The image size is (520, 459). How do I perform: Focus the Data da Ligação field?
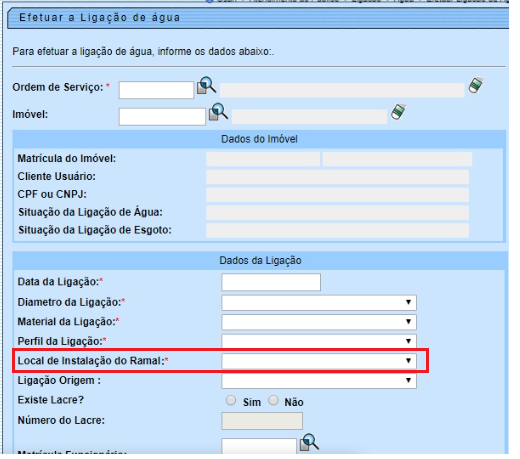coord(271,282)
